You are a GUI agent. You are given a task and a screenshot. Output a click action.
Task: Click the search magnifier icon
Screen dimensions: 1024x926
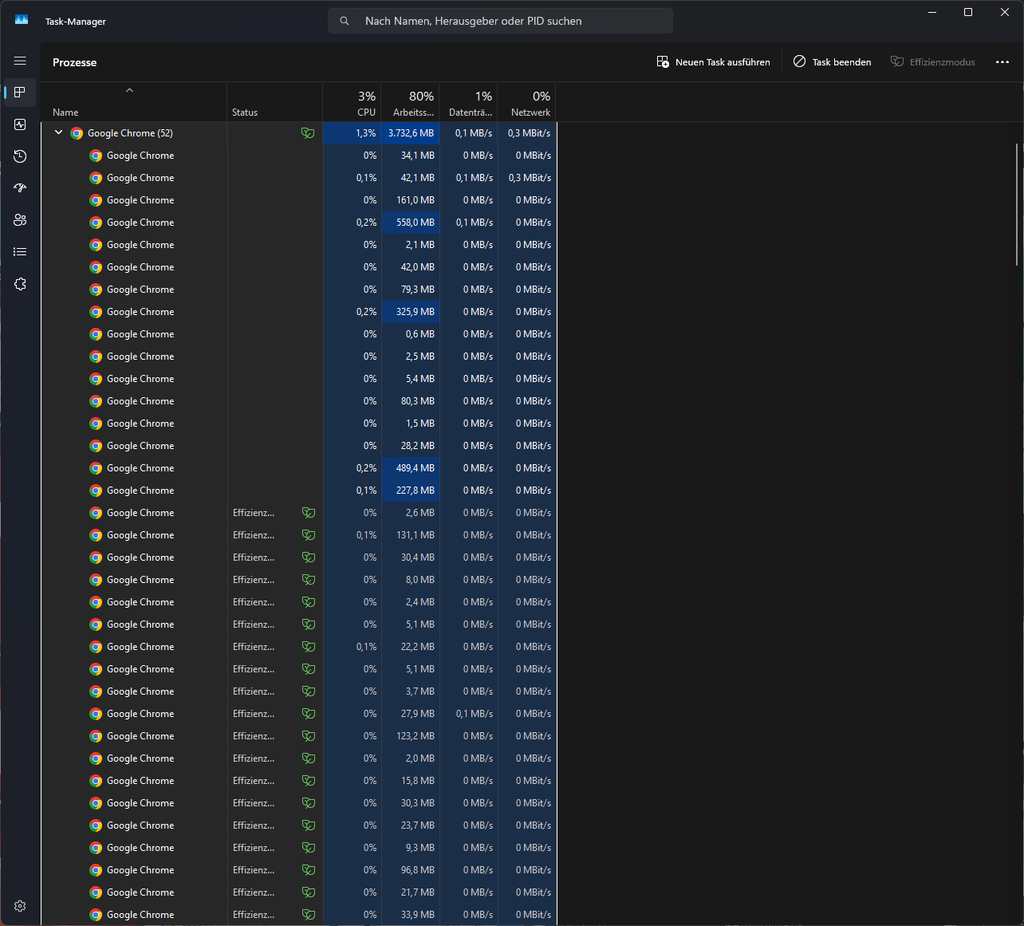[x=344, y=21]
